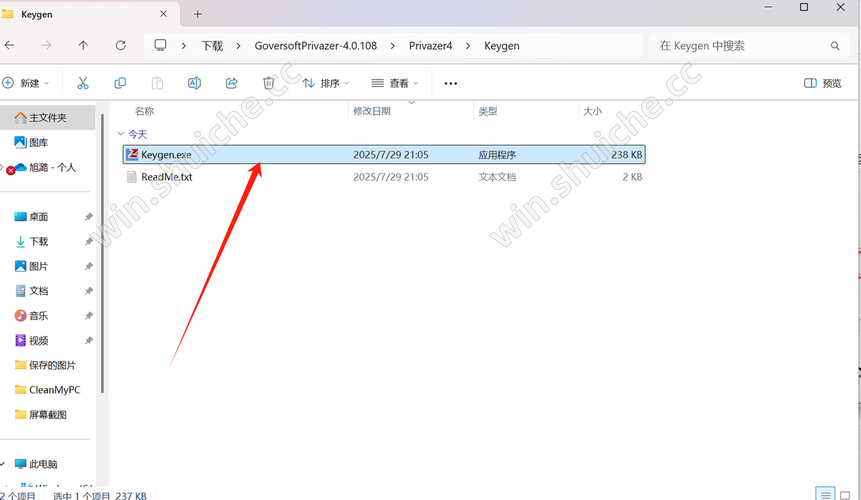Open the 排序 (Sort) dropdown
Viewport: 861px width, 500px height.
tap(326, 83)
